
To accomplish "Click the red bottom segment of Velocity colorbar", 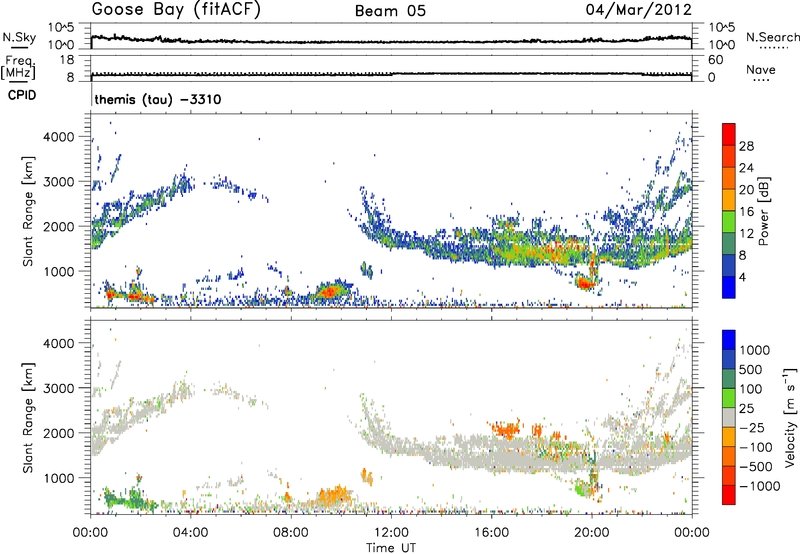I will point(729,495).
